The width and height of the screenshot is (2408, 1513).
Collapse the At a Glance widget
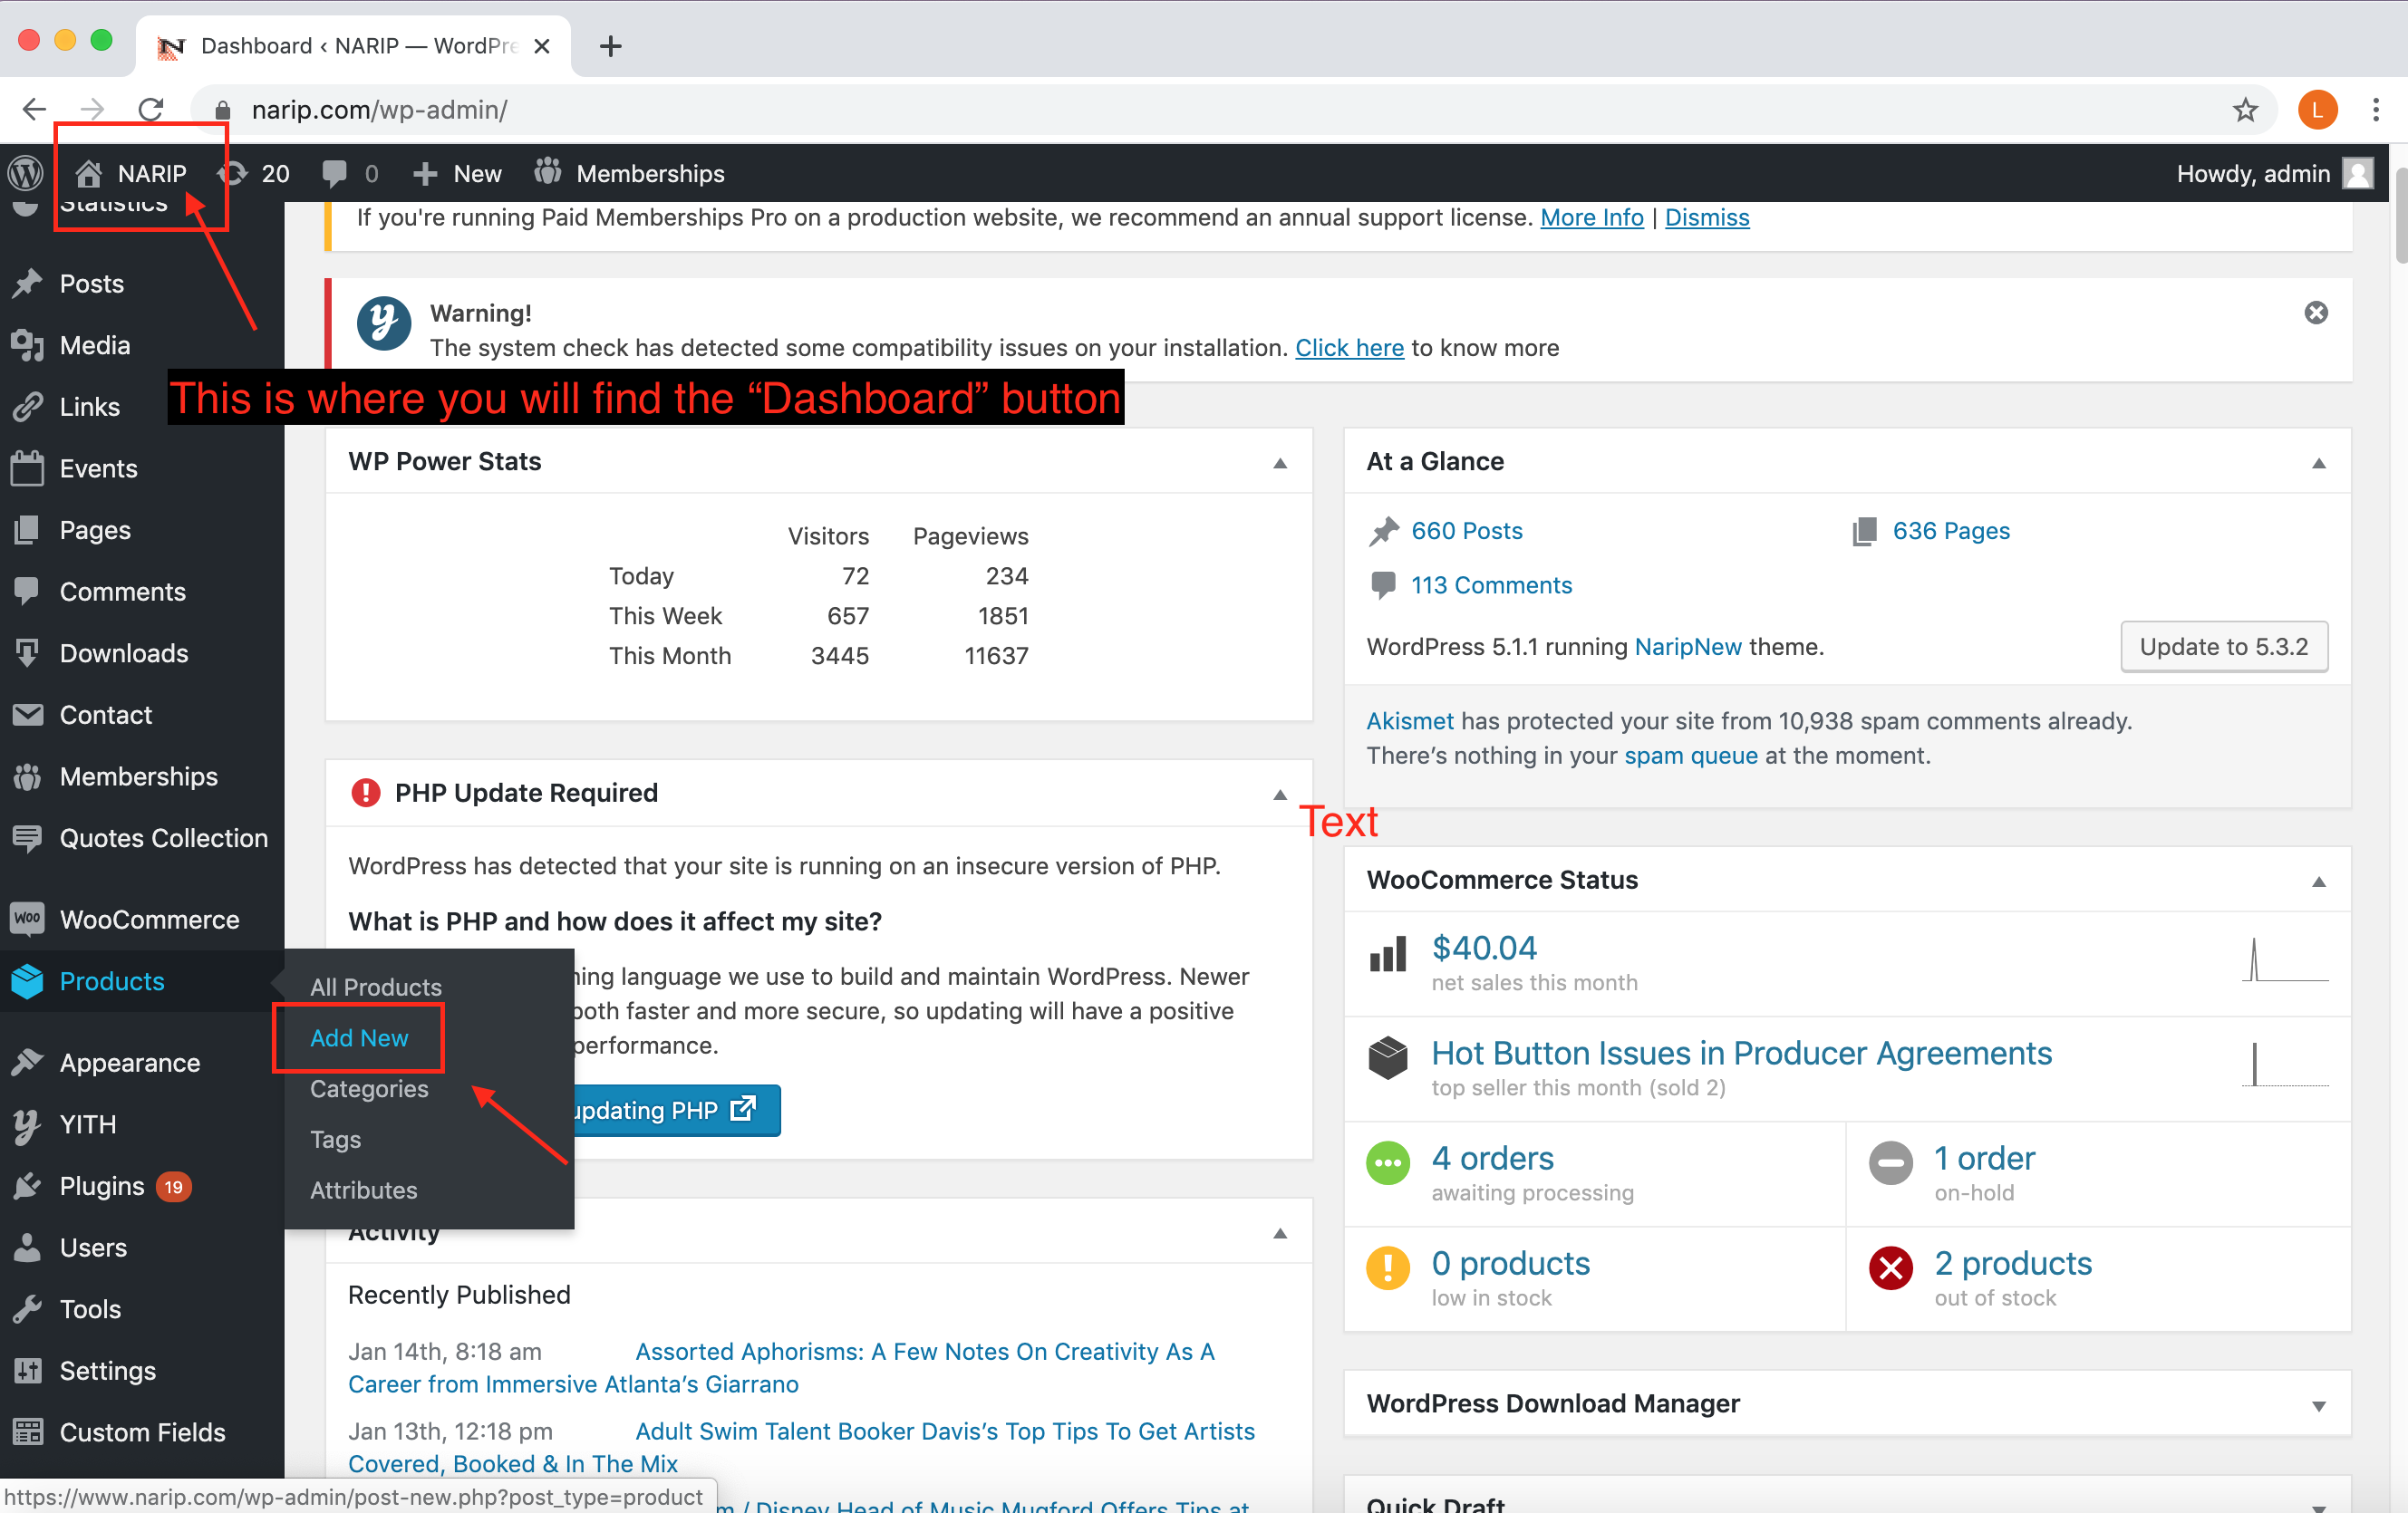pyautogui.click(x=2318, y=462)
